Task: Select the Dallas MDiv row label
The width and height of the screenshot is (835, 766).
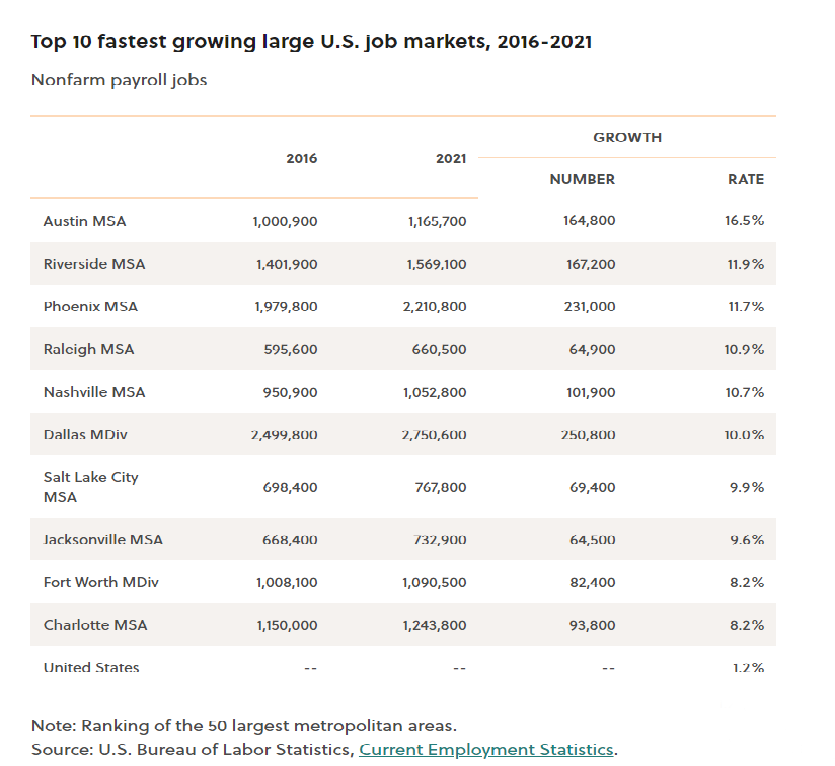Action: point(85,434)
